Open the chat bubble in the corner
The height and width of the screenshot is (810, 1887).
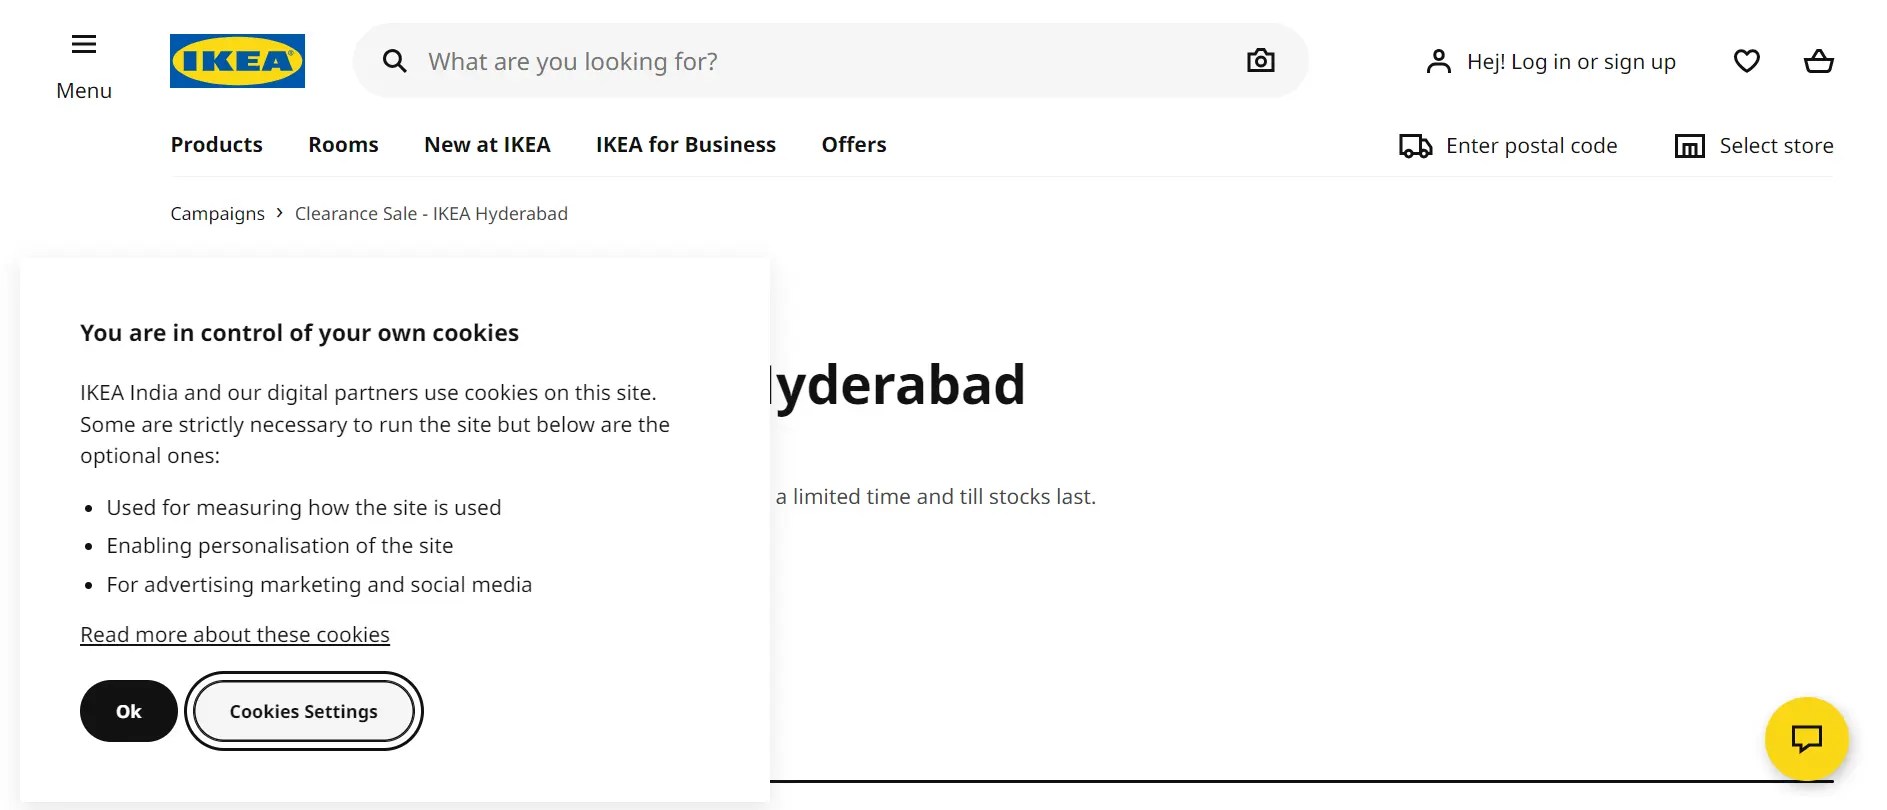[1807, 740]
